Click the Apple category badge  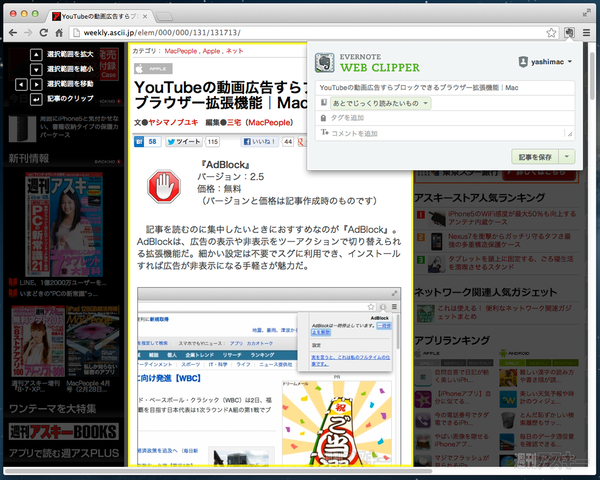tap(153, 69)
